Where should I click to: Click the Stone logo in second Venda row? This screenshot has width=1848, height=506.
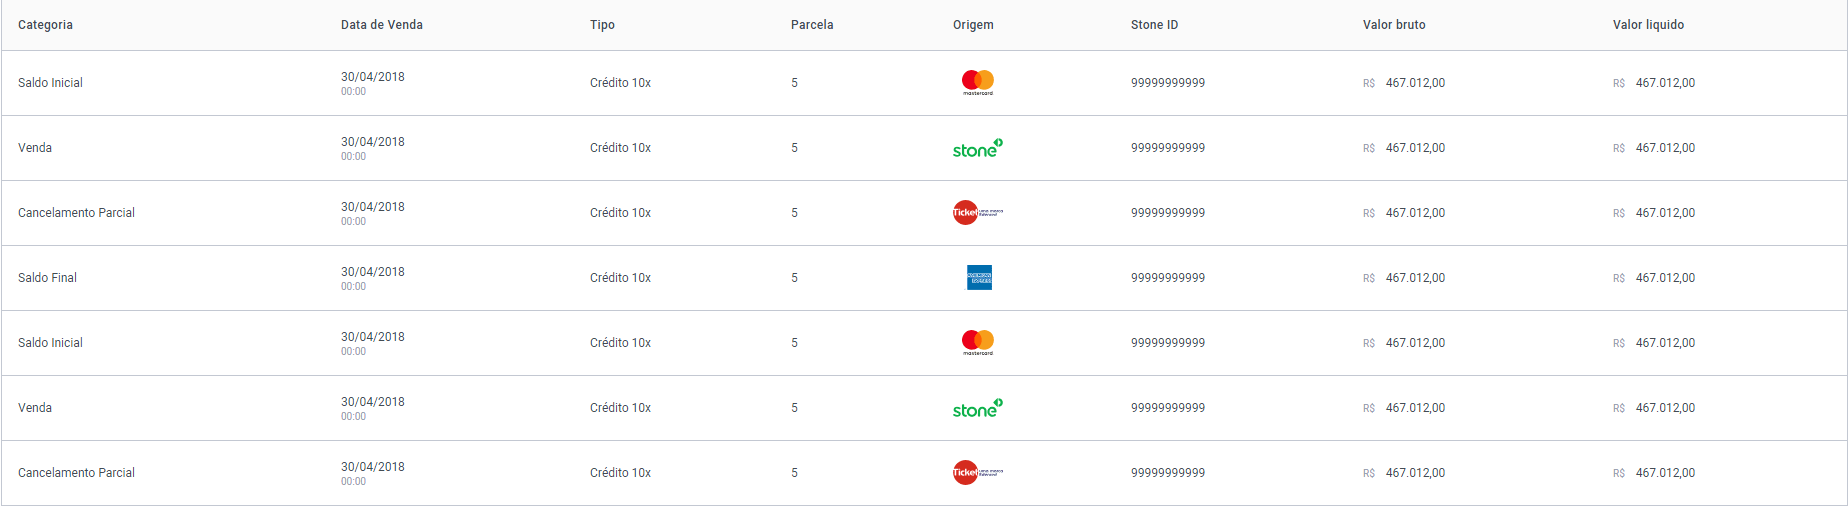pos(978,408)
